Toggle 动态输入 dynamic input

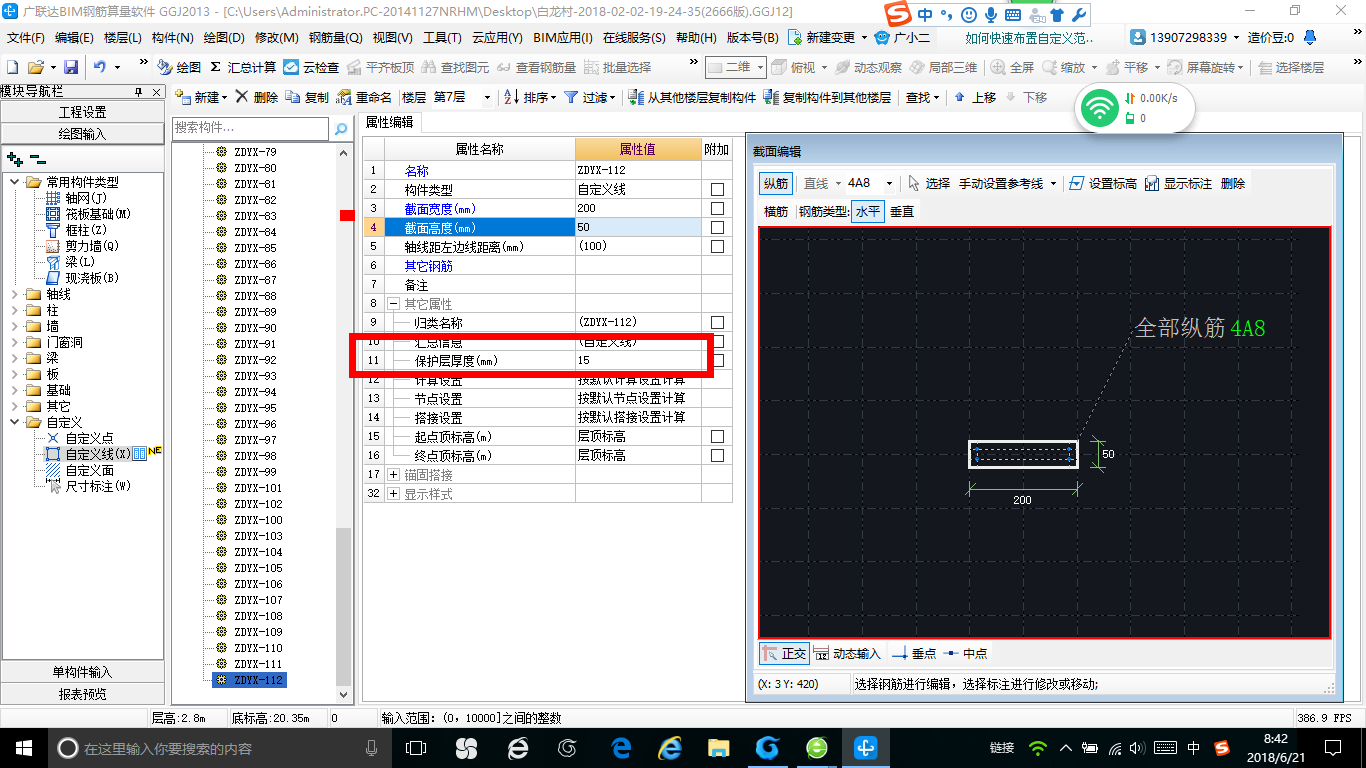(848, 653)
